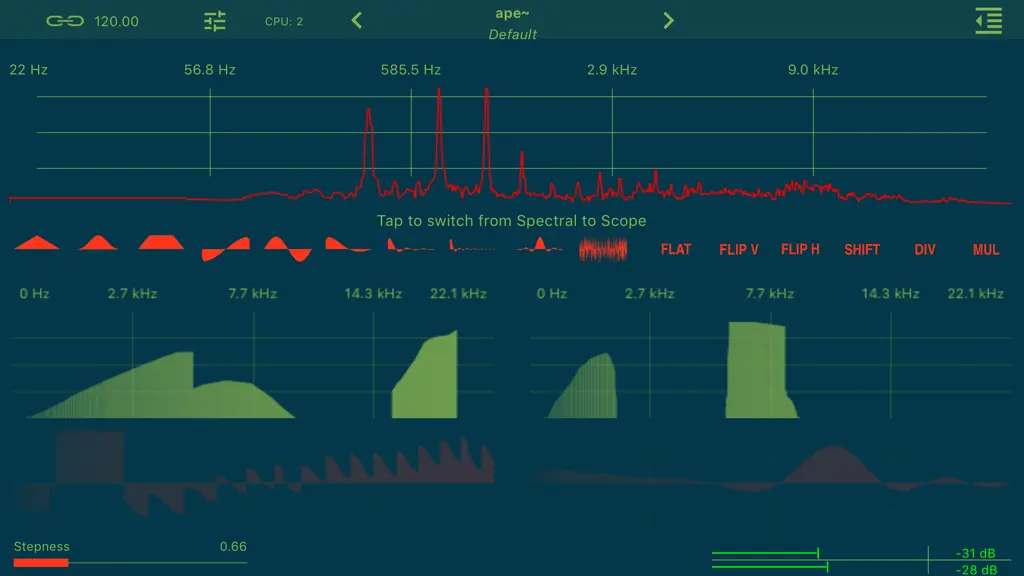Open the mixer settings sliders icon

click(x=214, y=21)
